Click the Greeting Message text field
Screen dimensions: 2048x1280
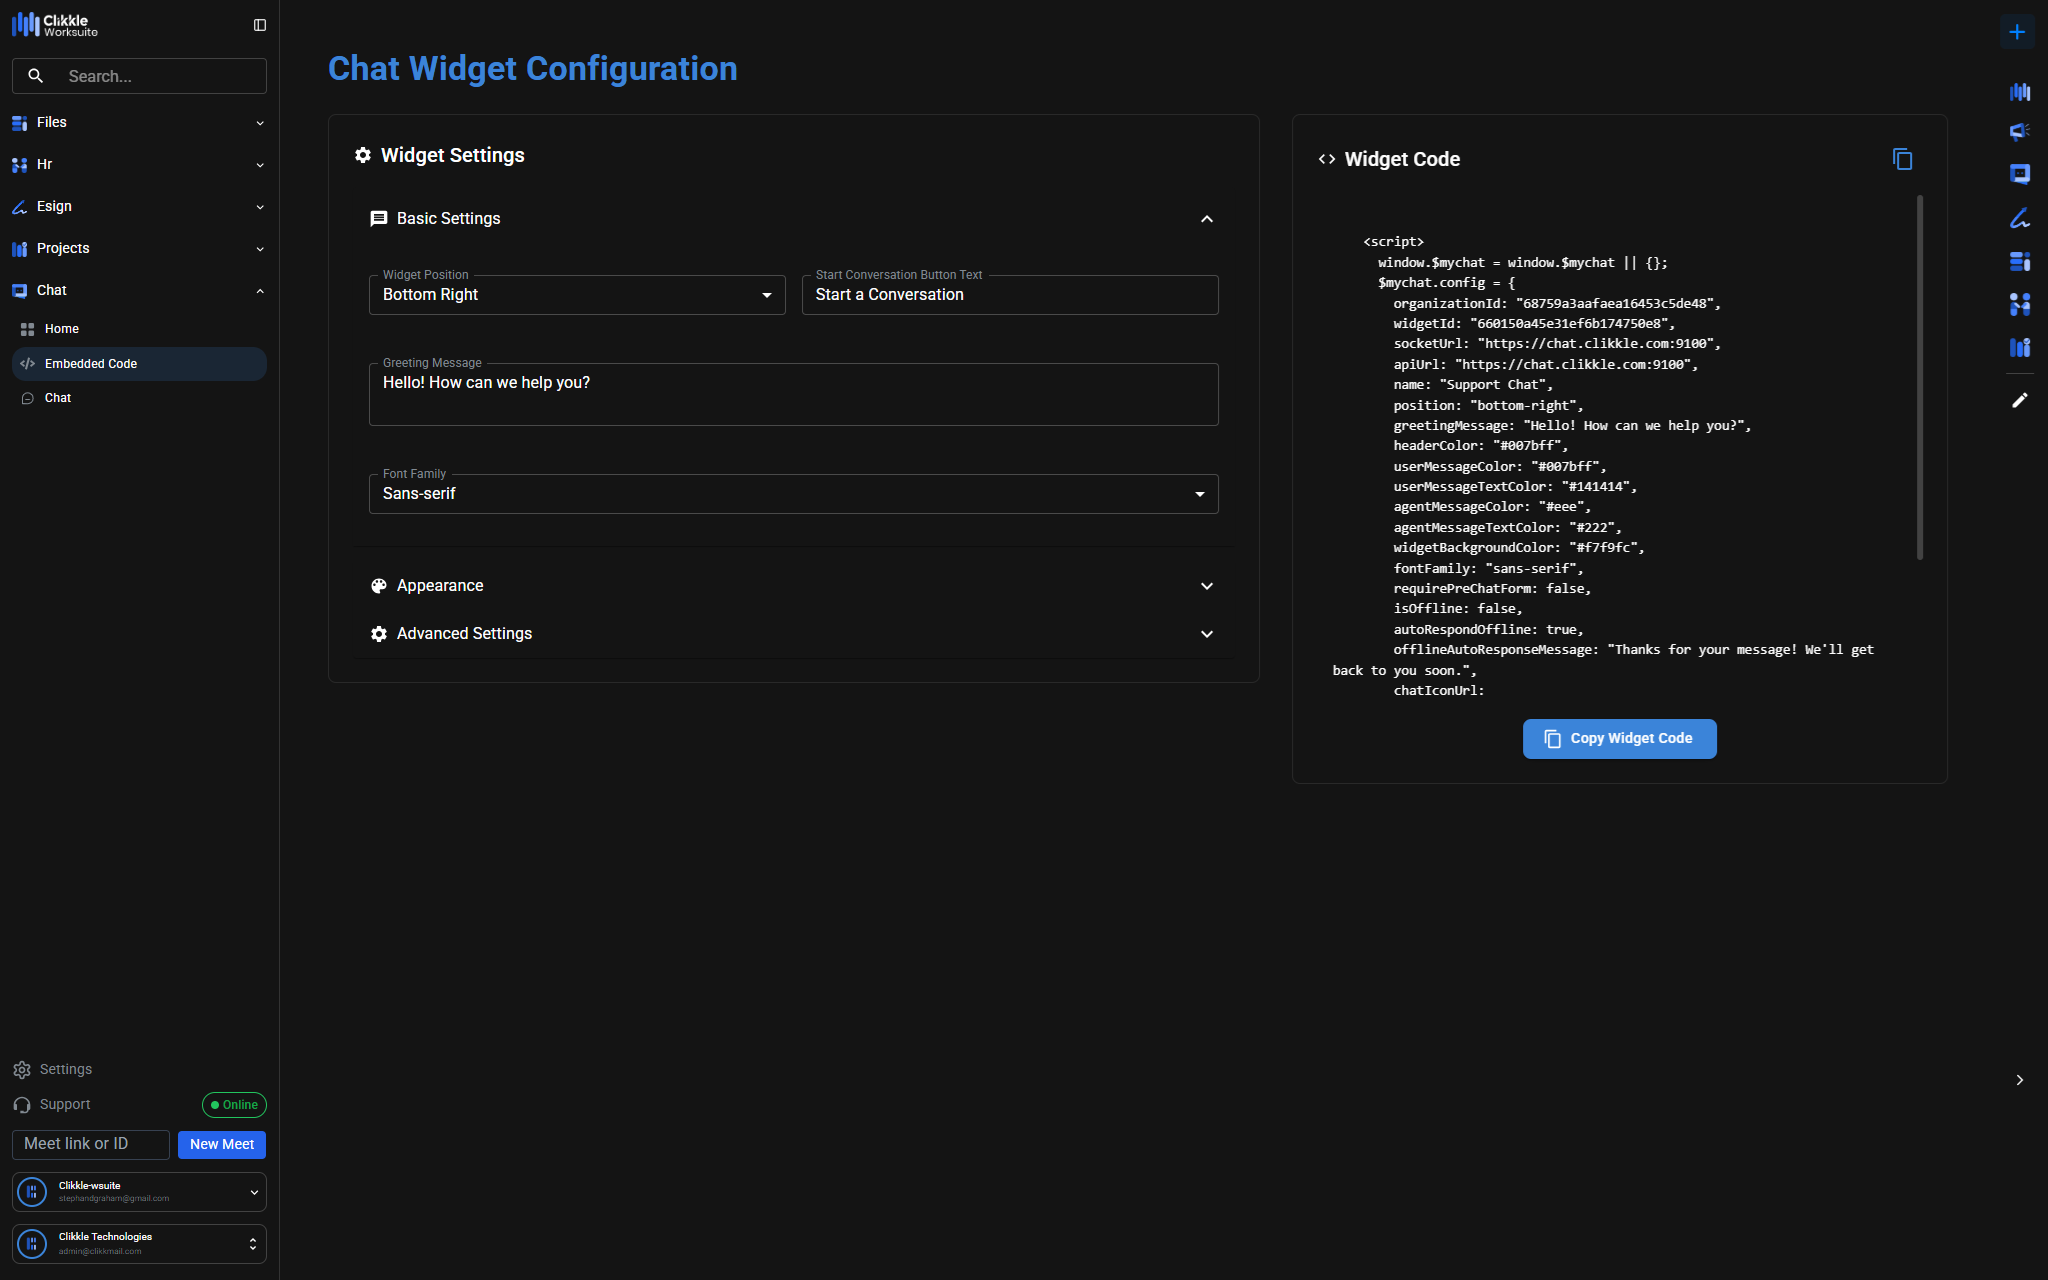pos(793,394)
